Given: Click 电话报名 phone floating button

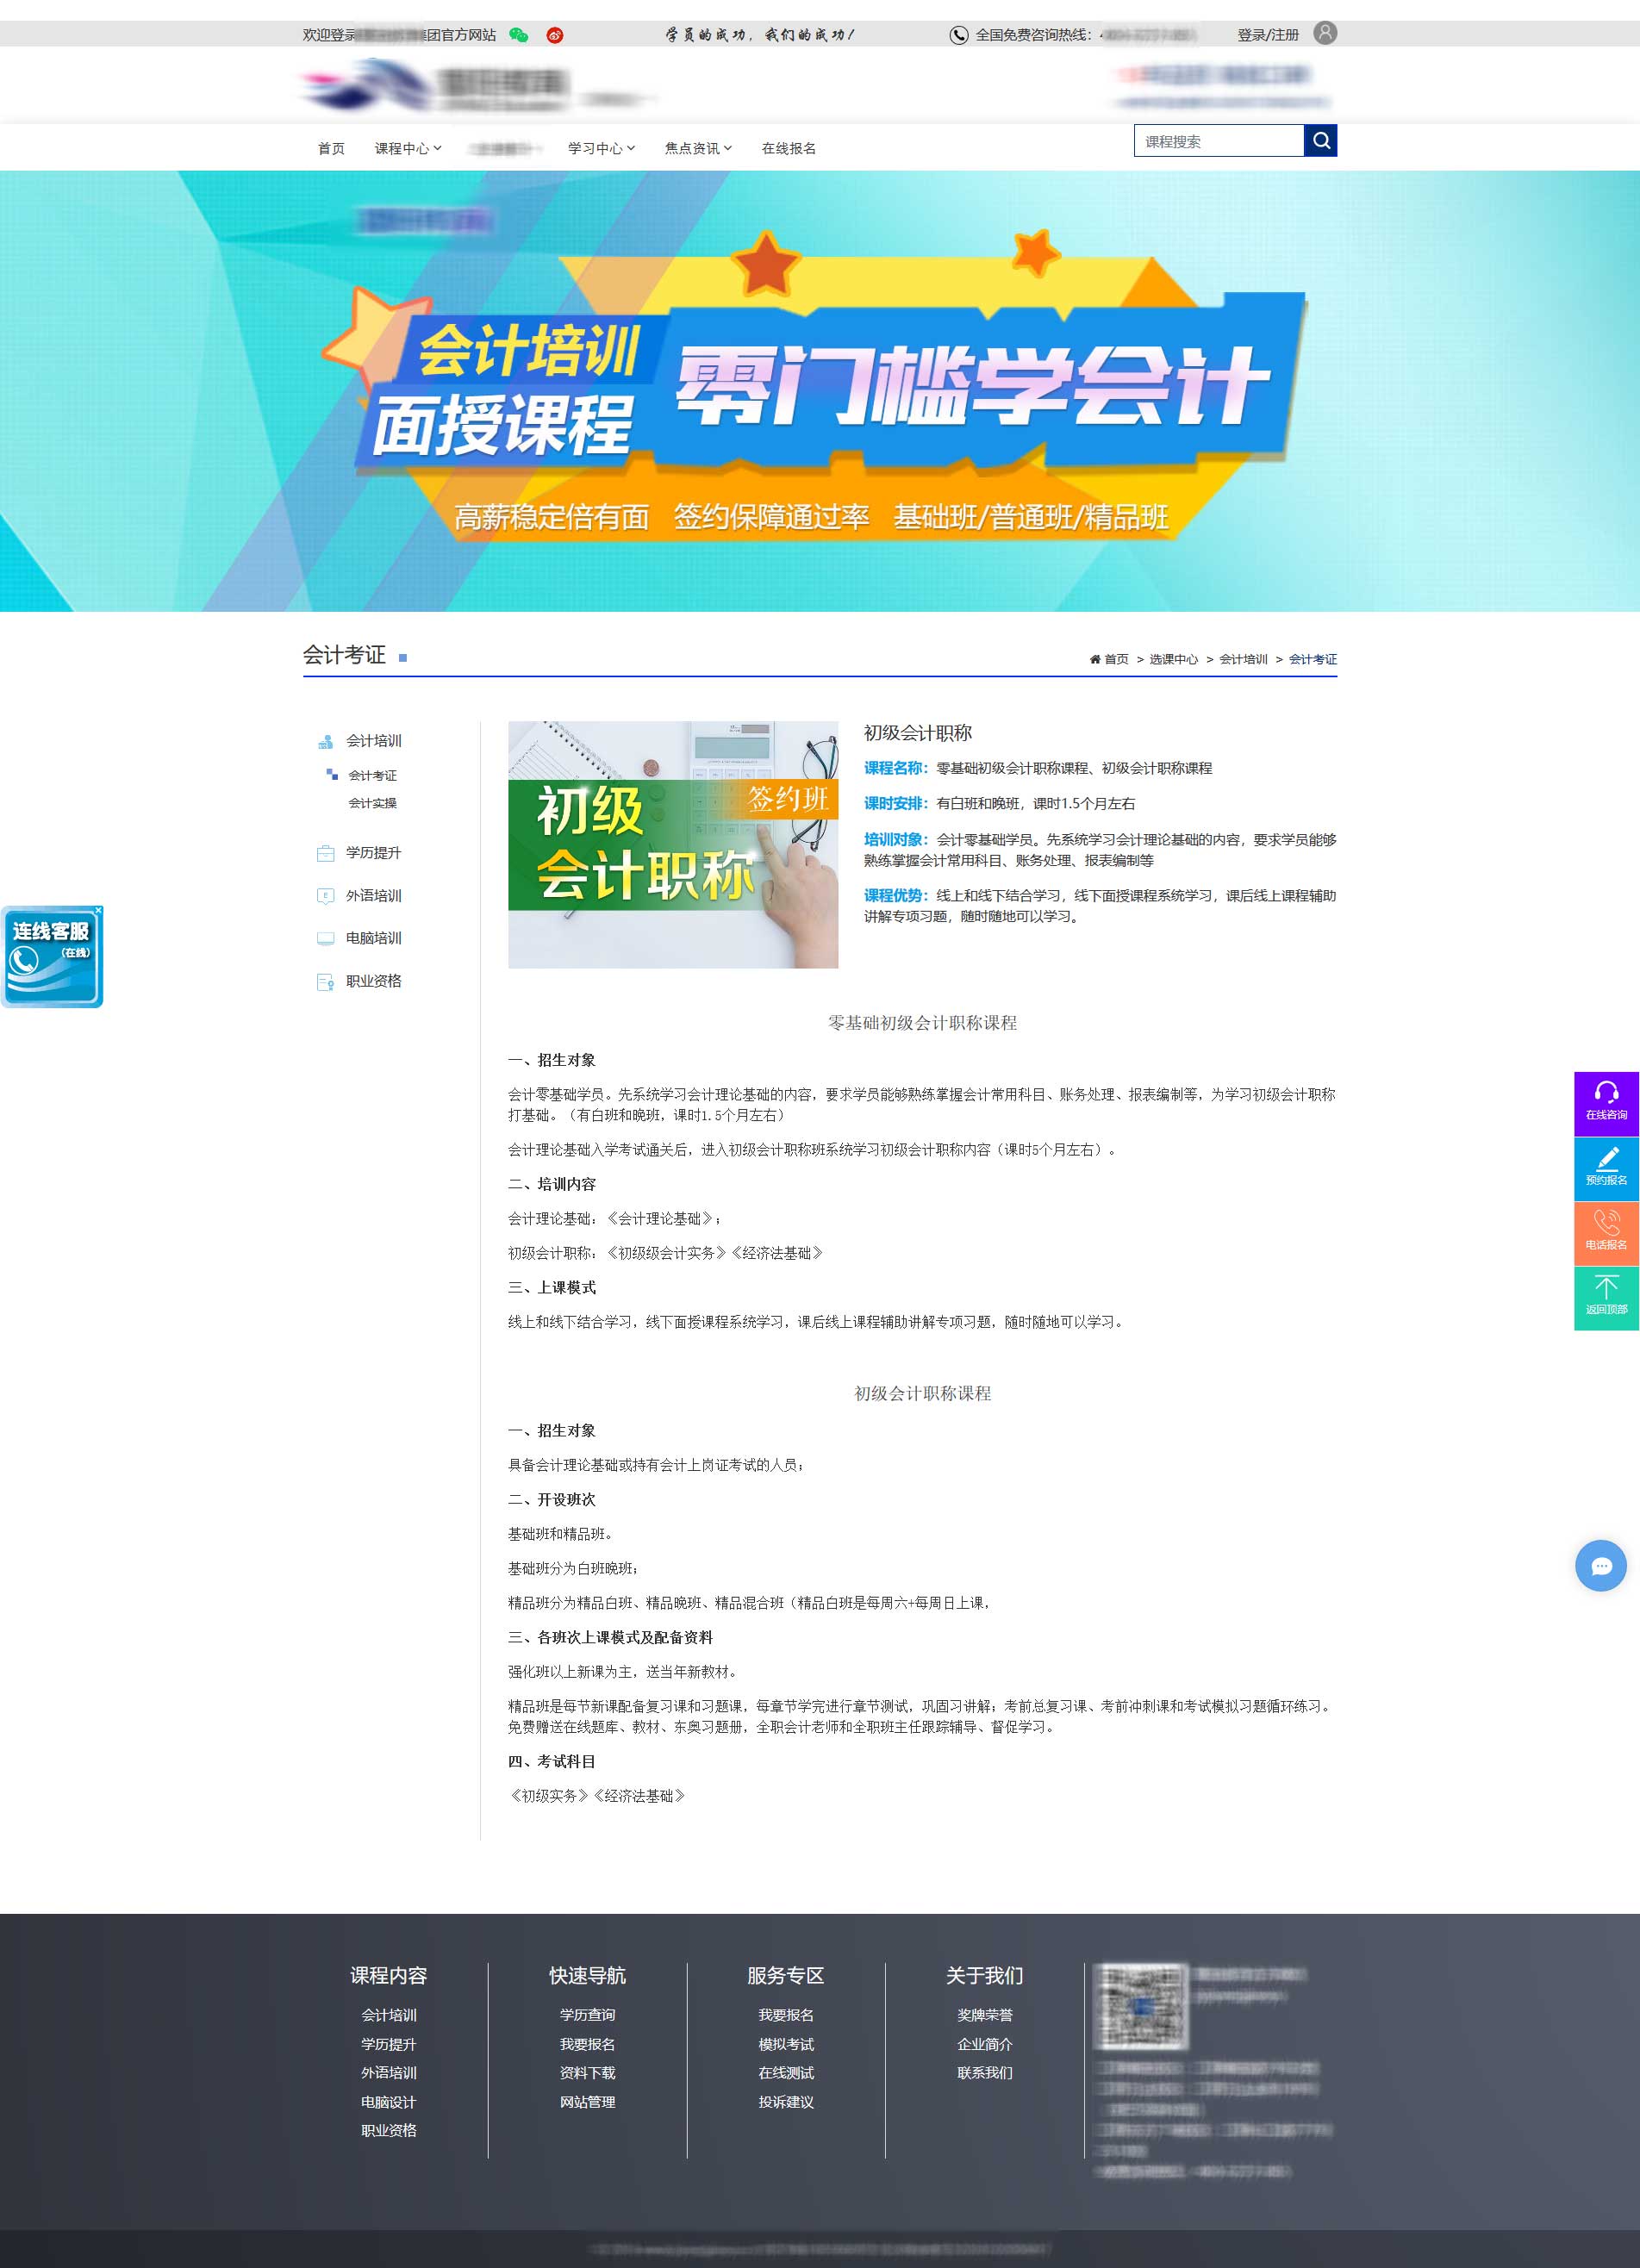Looking at the screenshot, I should pyautogui.click(x=1606, y=1232).
